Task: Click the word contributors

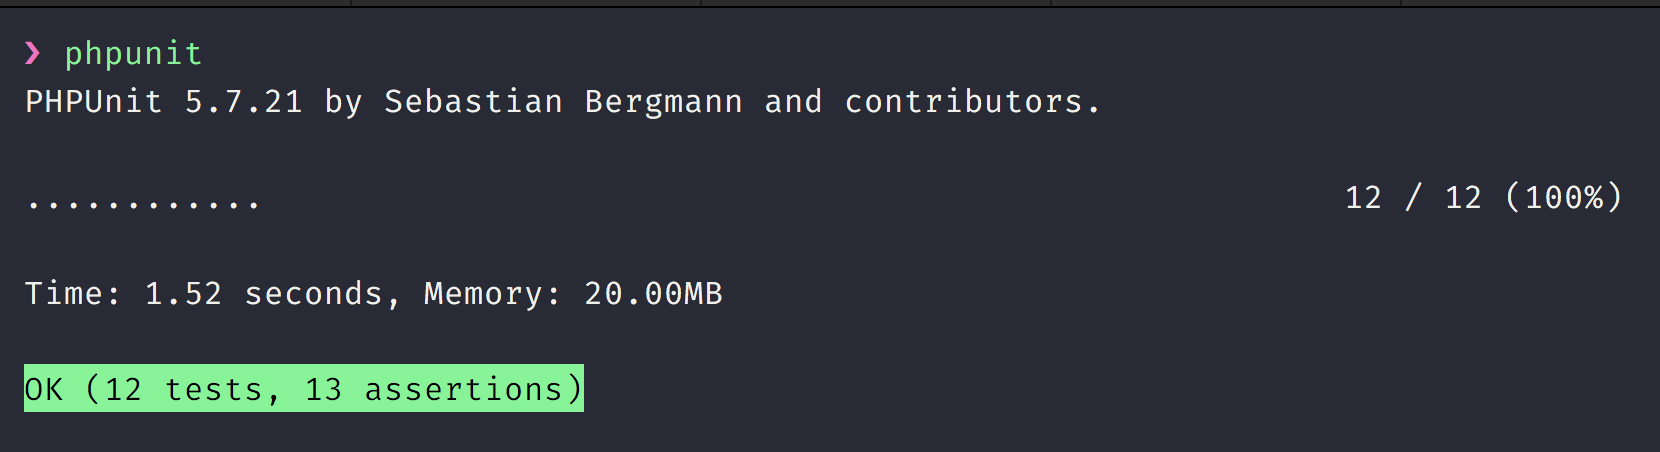Action: coord(971,101)
